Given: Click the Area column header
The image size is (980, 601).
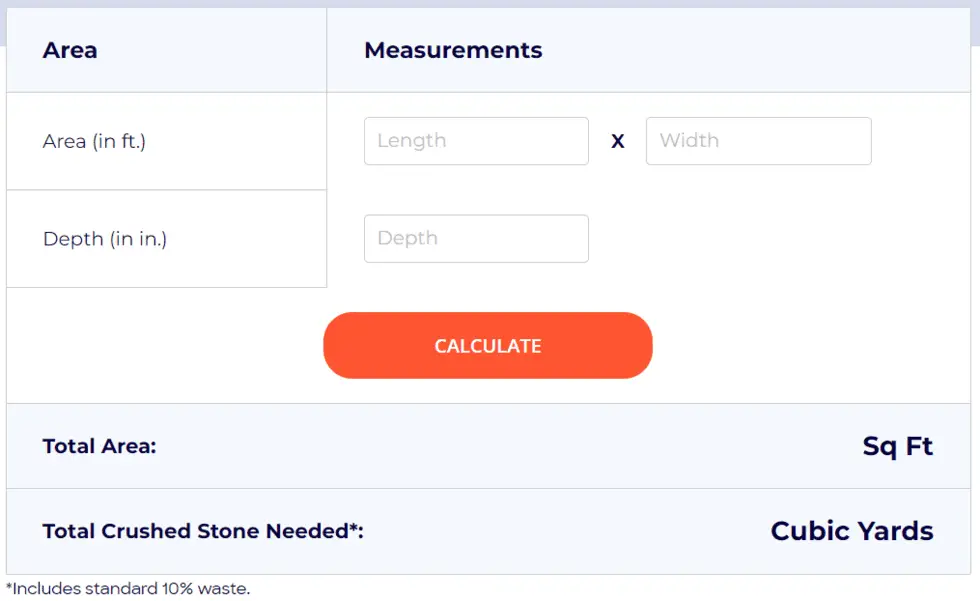Looking at the screenshot, I should click(x=70, y=50).
